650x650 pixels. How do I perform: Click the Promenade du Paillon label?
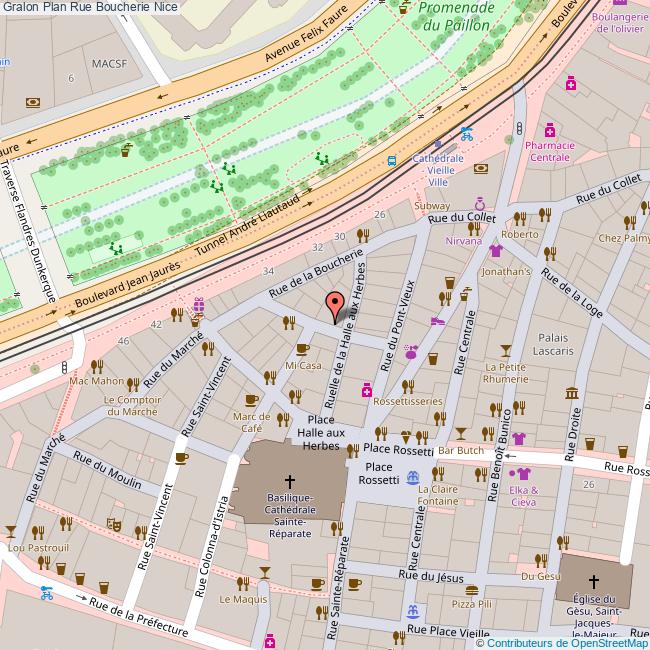pos(456,16)
